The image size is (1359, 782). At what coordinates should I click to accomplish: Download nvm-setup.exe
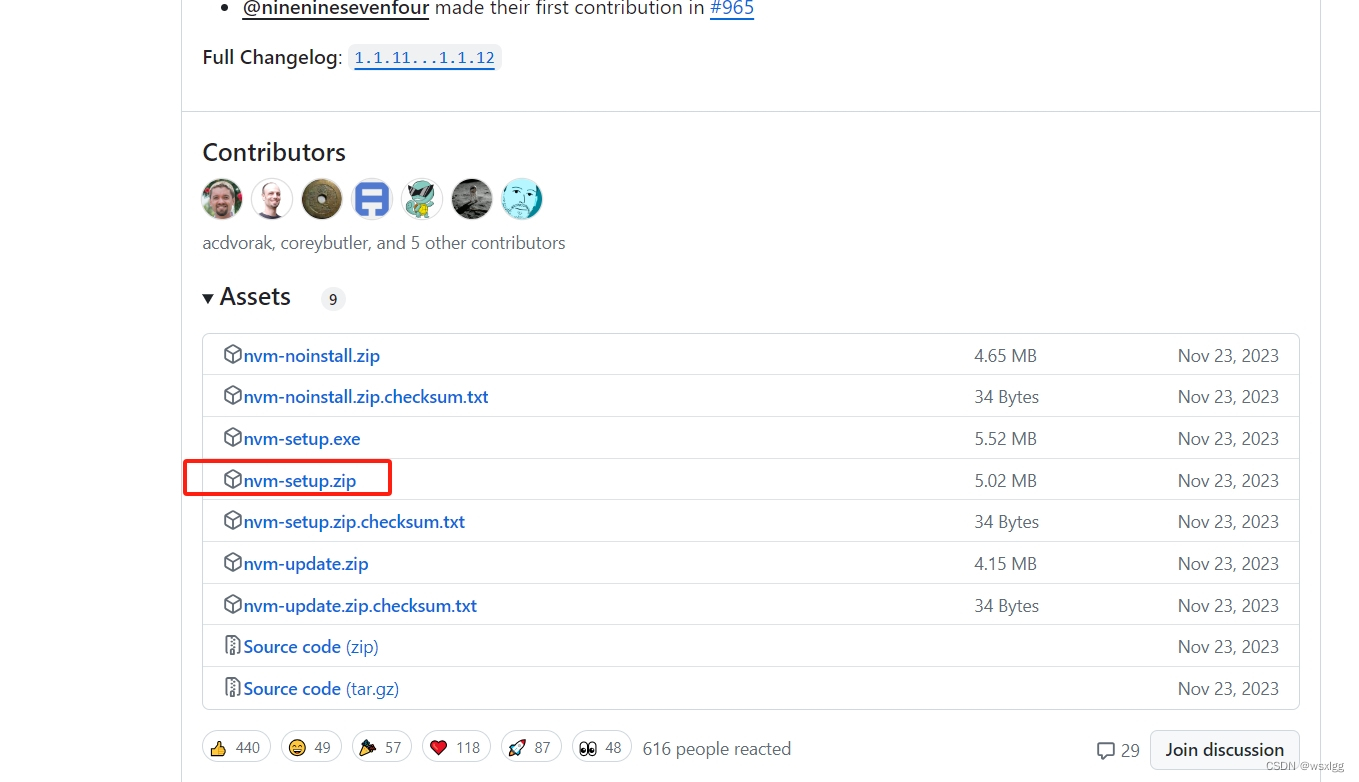pos(302,439)
